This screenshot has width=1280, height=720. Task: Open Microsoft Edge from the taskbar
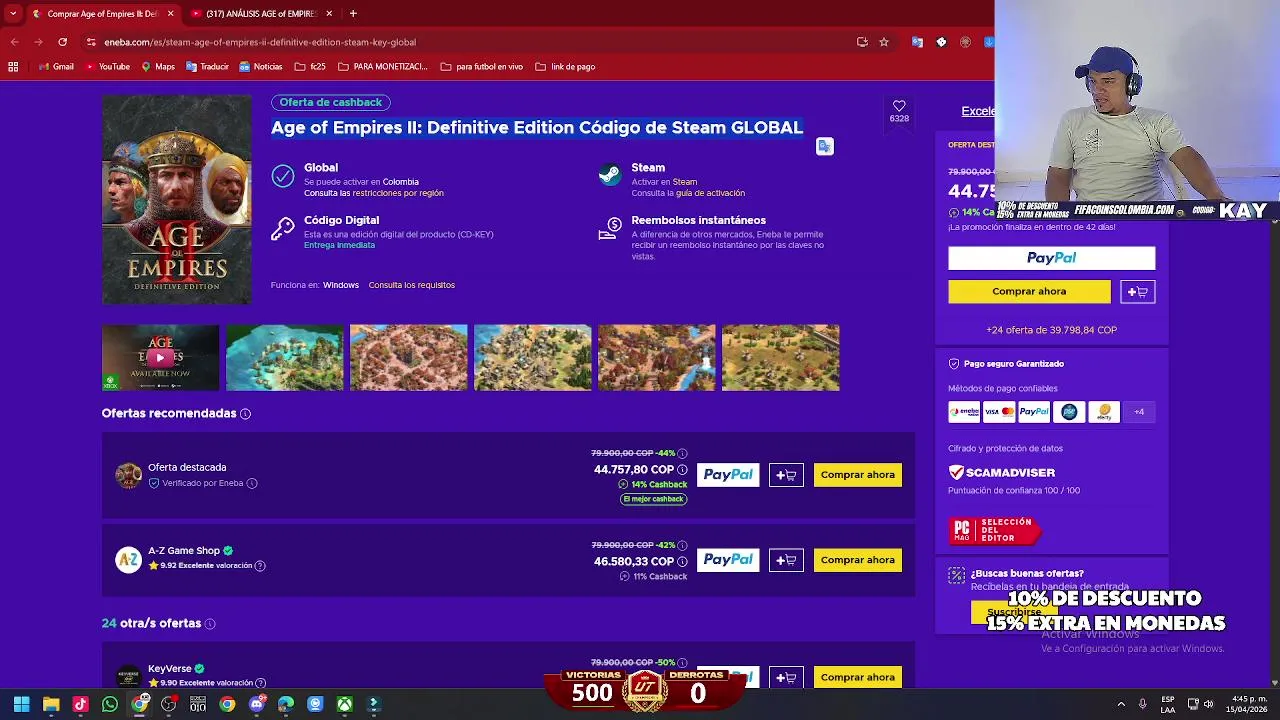pos(286,704)
